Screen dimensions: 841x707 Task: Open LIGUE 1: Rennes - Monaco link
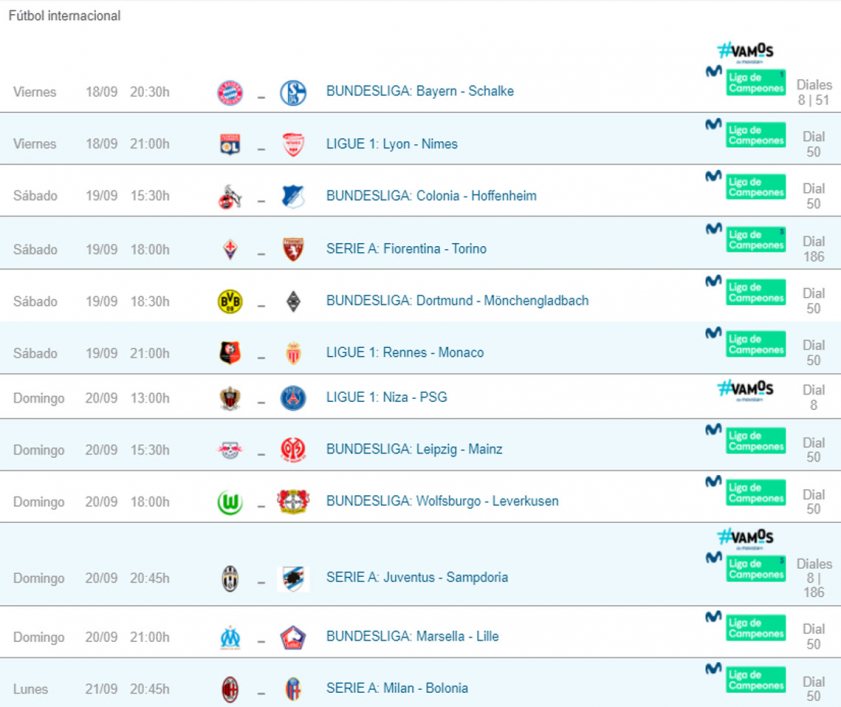405,352
